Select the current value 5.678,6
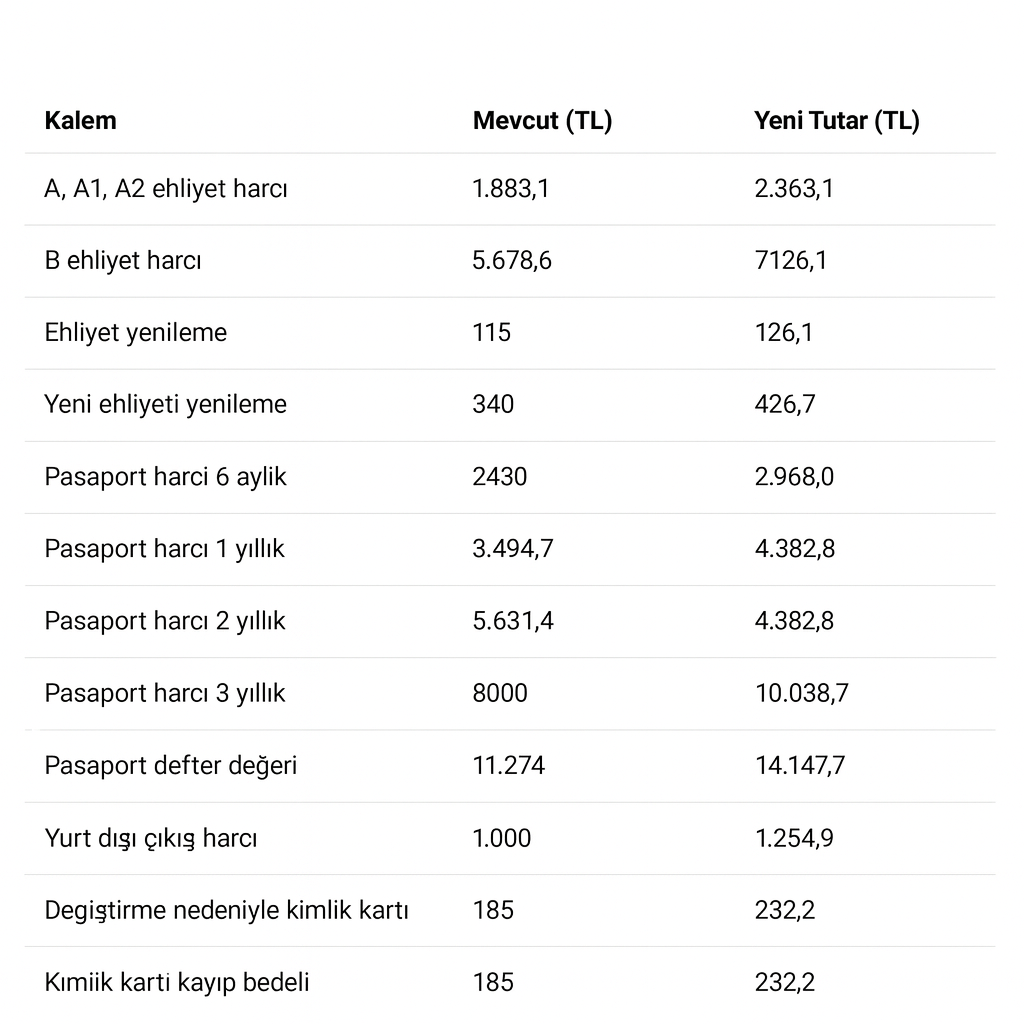Screen dimensions: 1024x1024 tap(512, 261)
